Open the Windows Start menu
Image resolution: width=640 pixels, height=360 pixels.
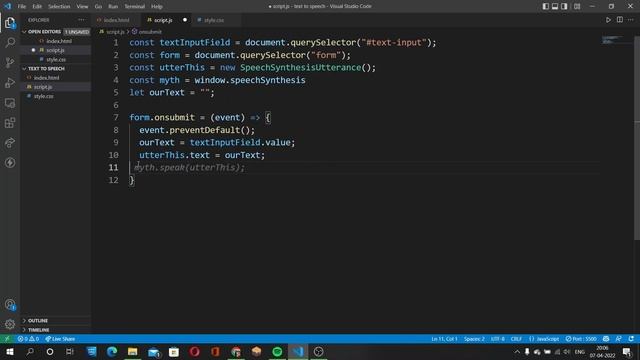(10, 351)
